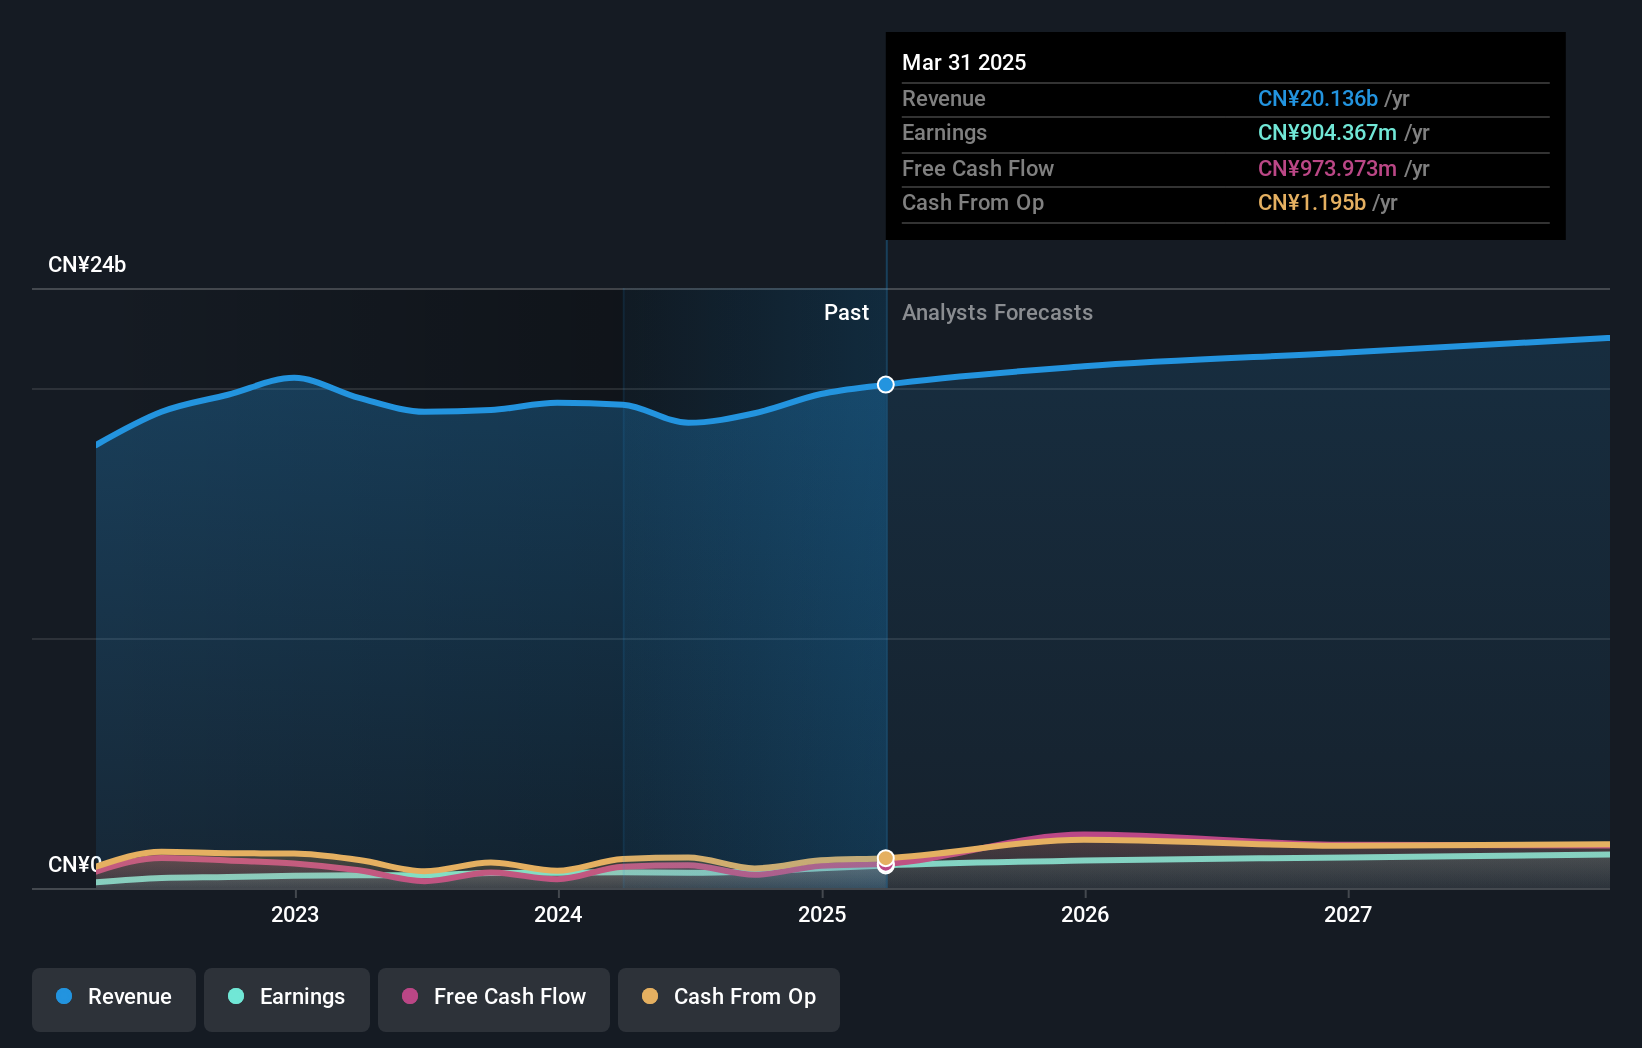Click the 'Free Cash Flow' tooltip row label
Image resolution: width=1642 pixels, height=1048 pixels.
(x=978, y=169)
